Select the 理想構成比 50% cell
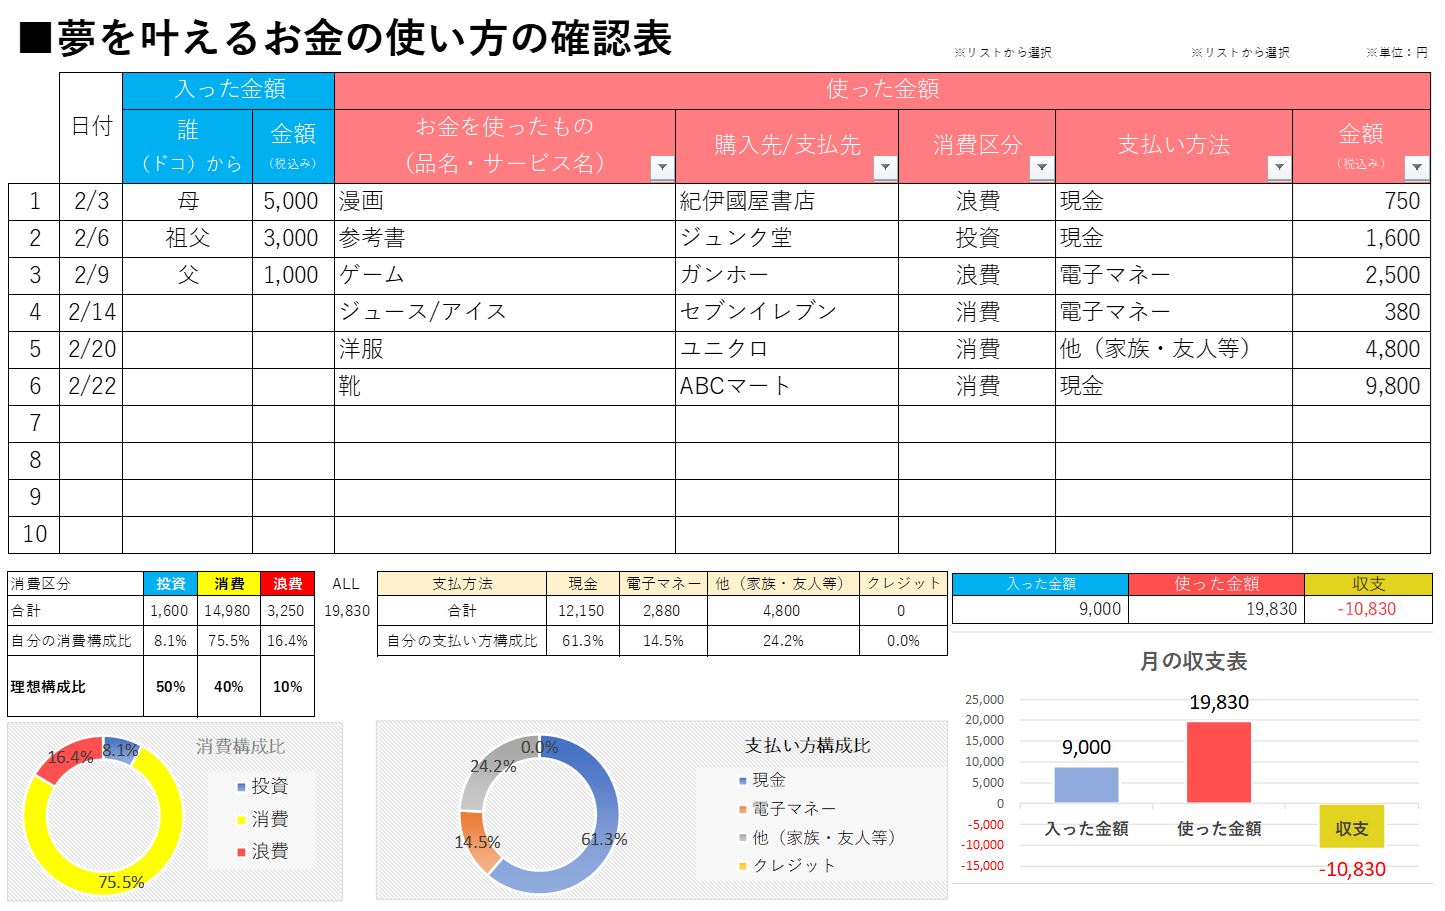1445x911 pixels. point(171,687)
